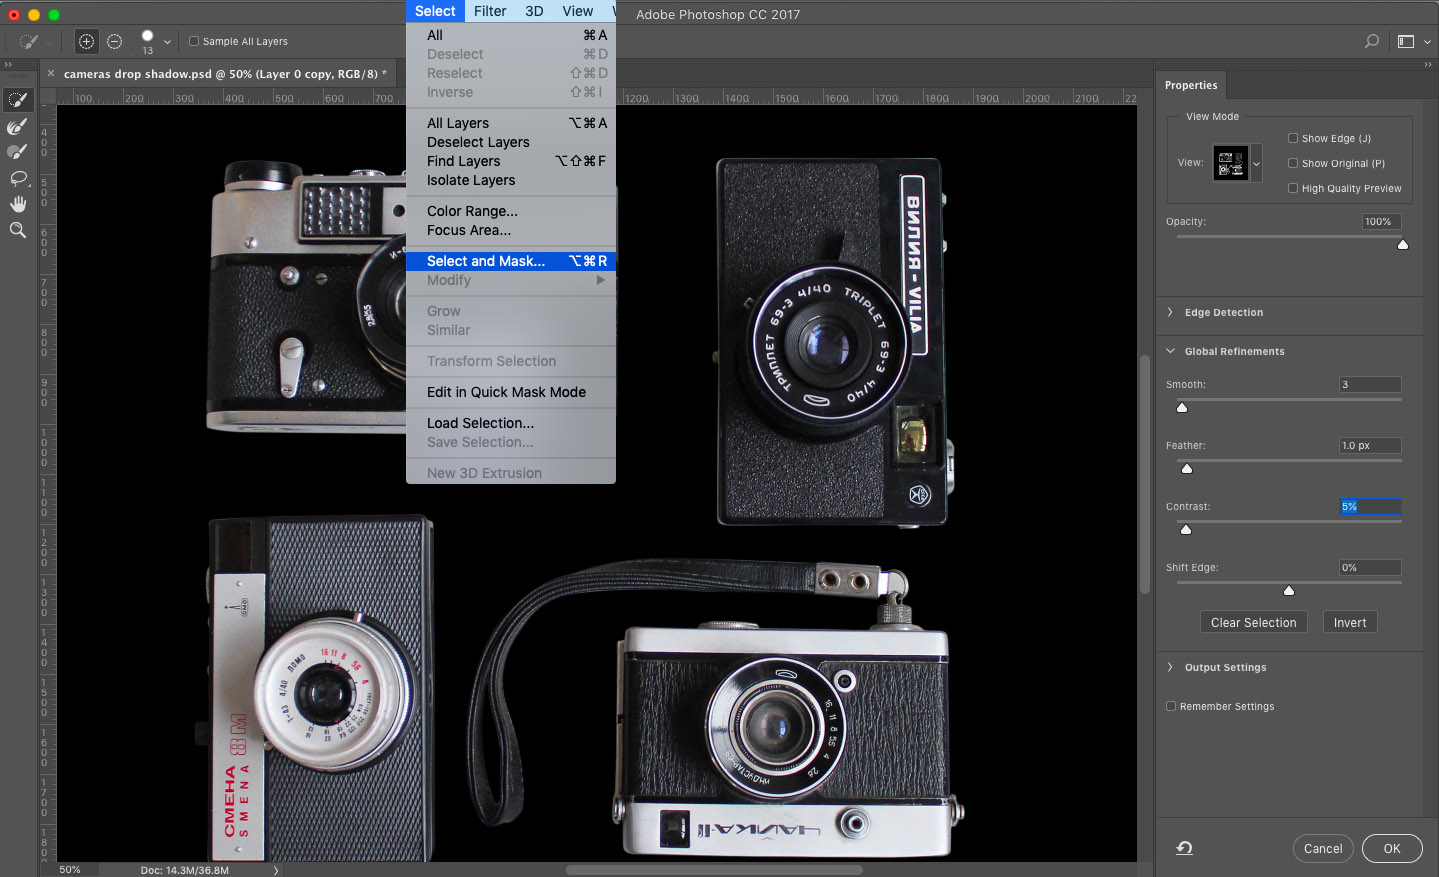This screenshot has width=1439, height=877.
Task: Click the status bar info arrow near Doc size
Action: (x=276, y=870)
